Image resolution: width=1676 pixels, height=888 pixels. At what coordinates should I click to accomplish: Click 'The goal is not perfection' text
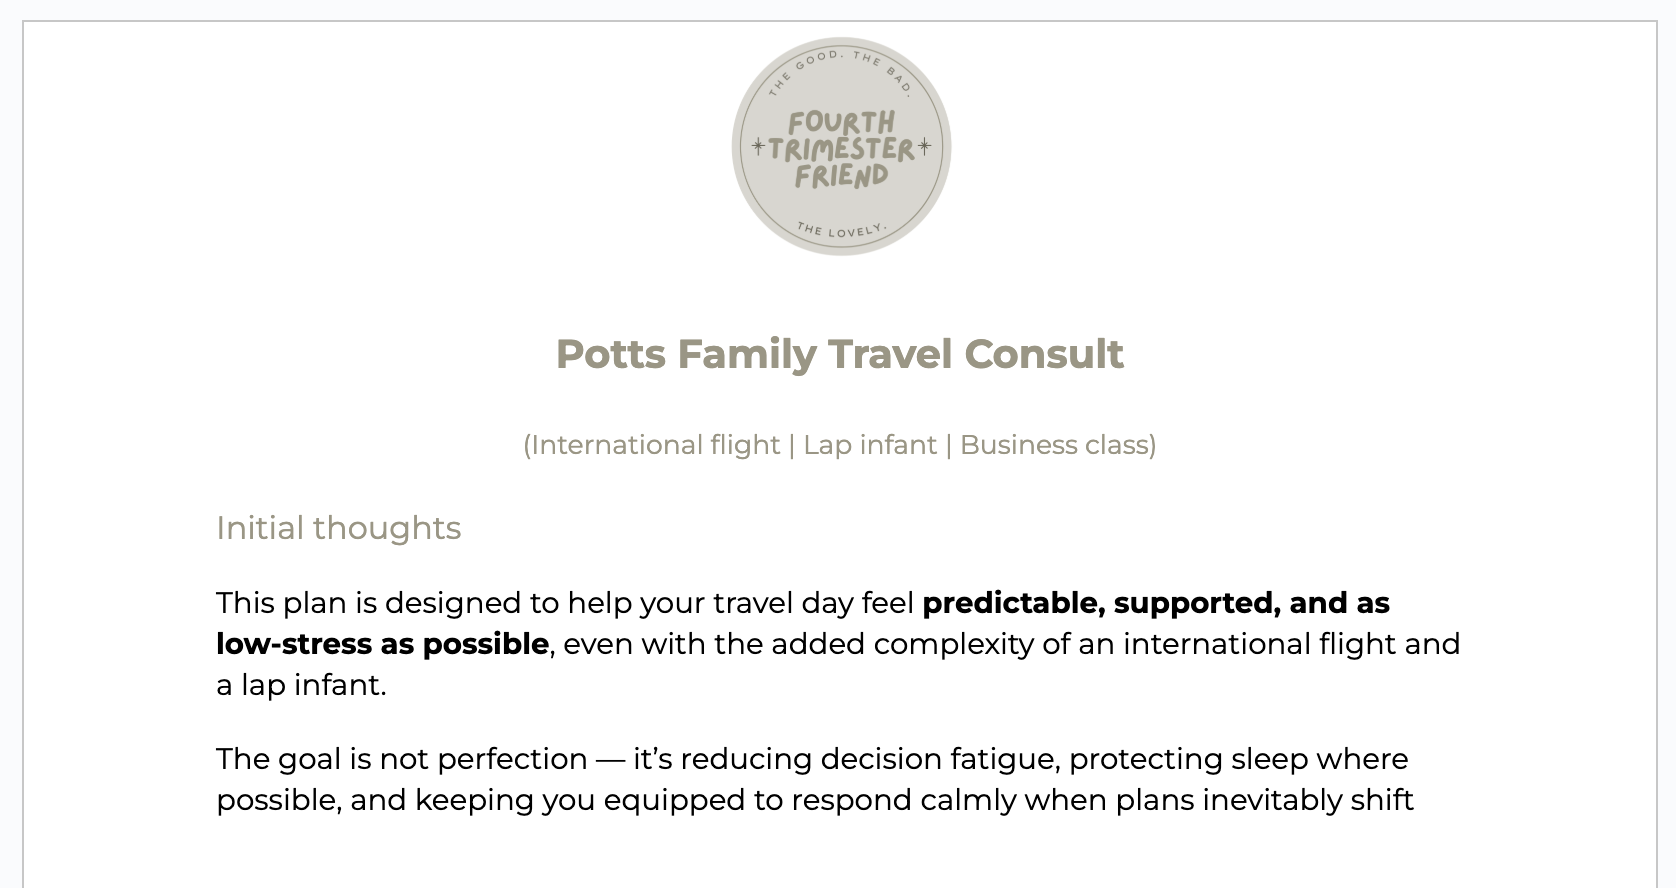[x=401, y=759]
